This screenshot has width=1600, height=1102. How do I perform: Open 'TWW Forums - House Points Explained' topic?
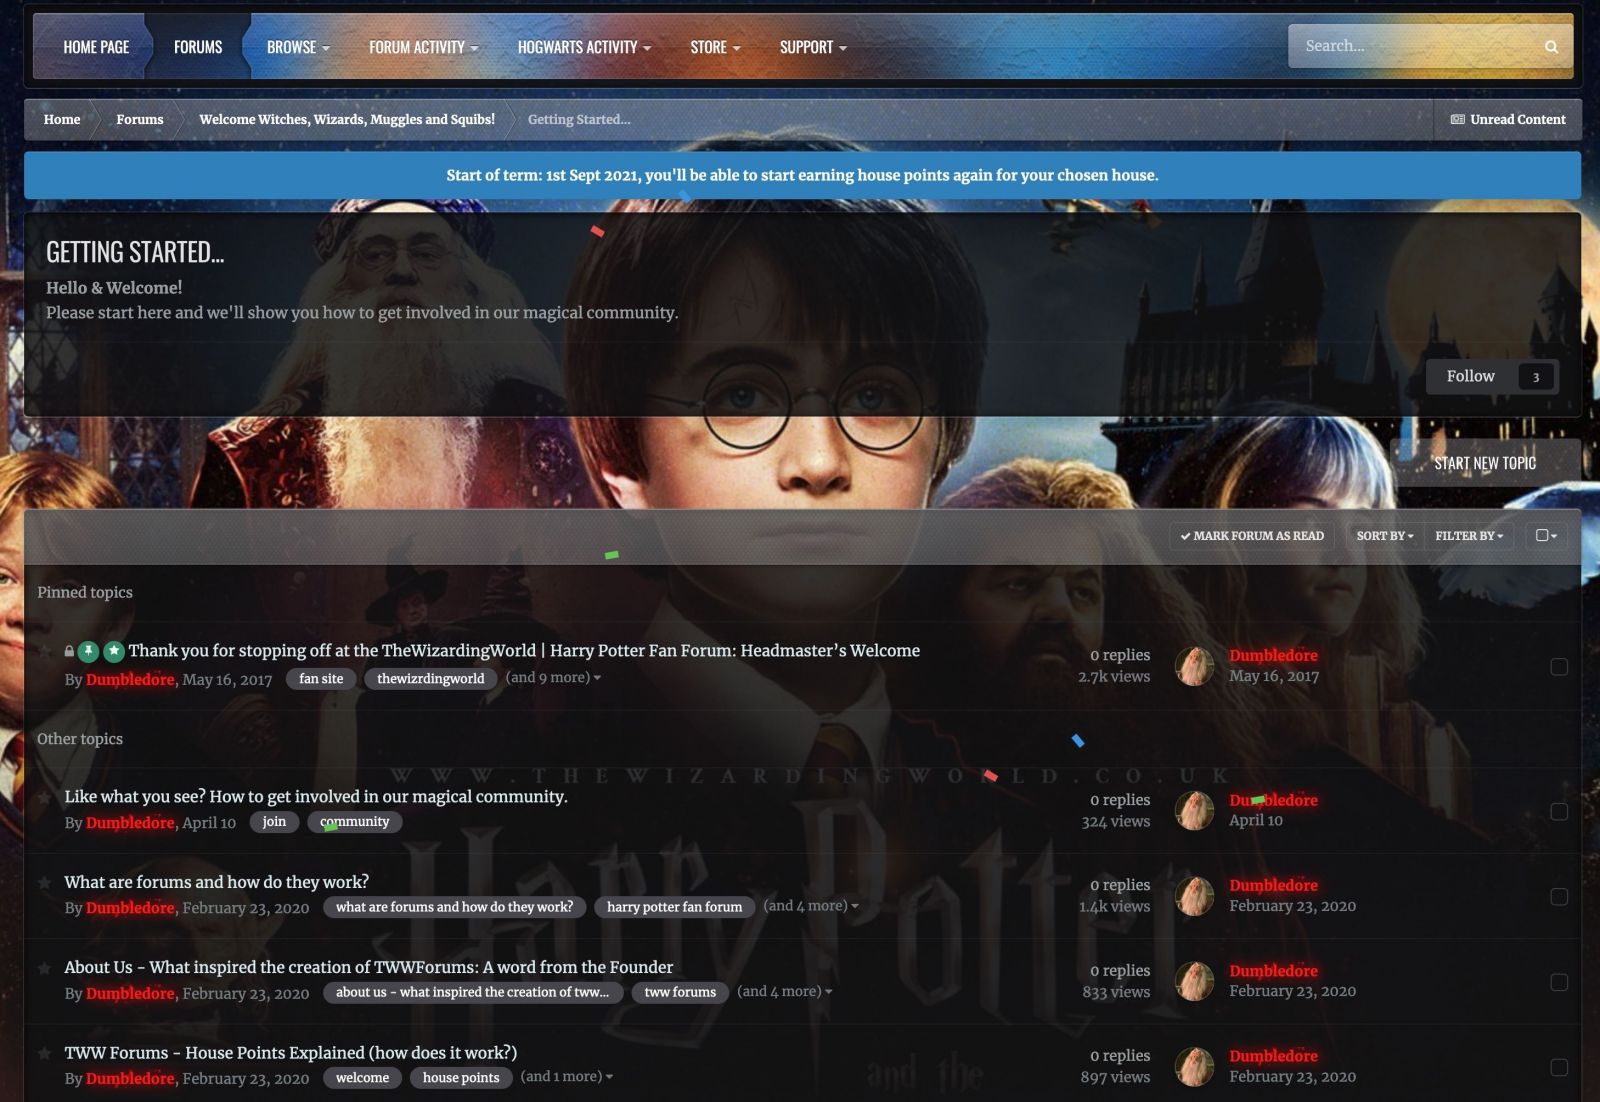(291, 1053)
